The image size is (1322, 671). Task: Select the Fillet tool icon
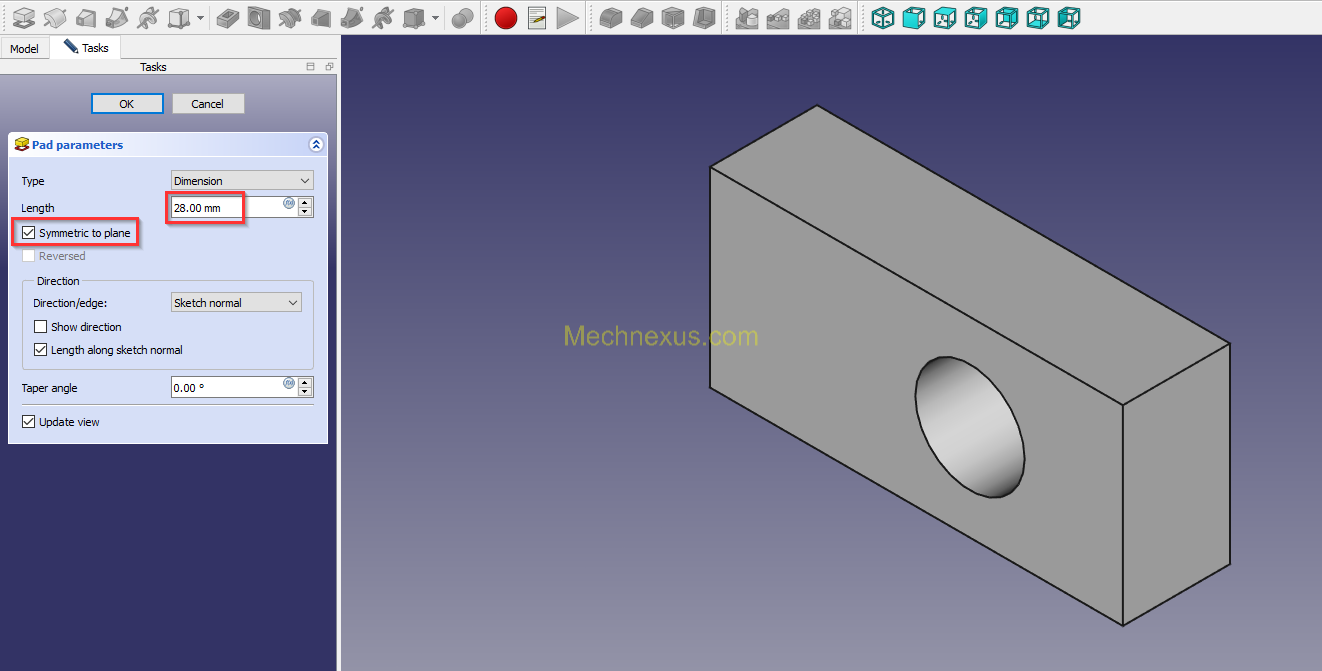(611, 17)
